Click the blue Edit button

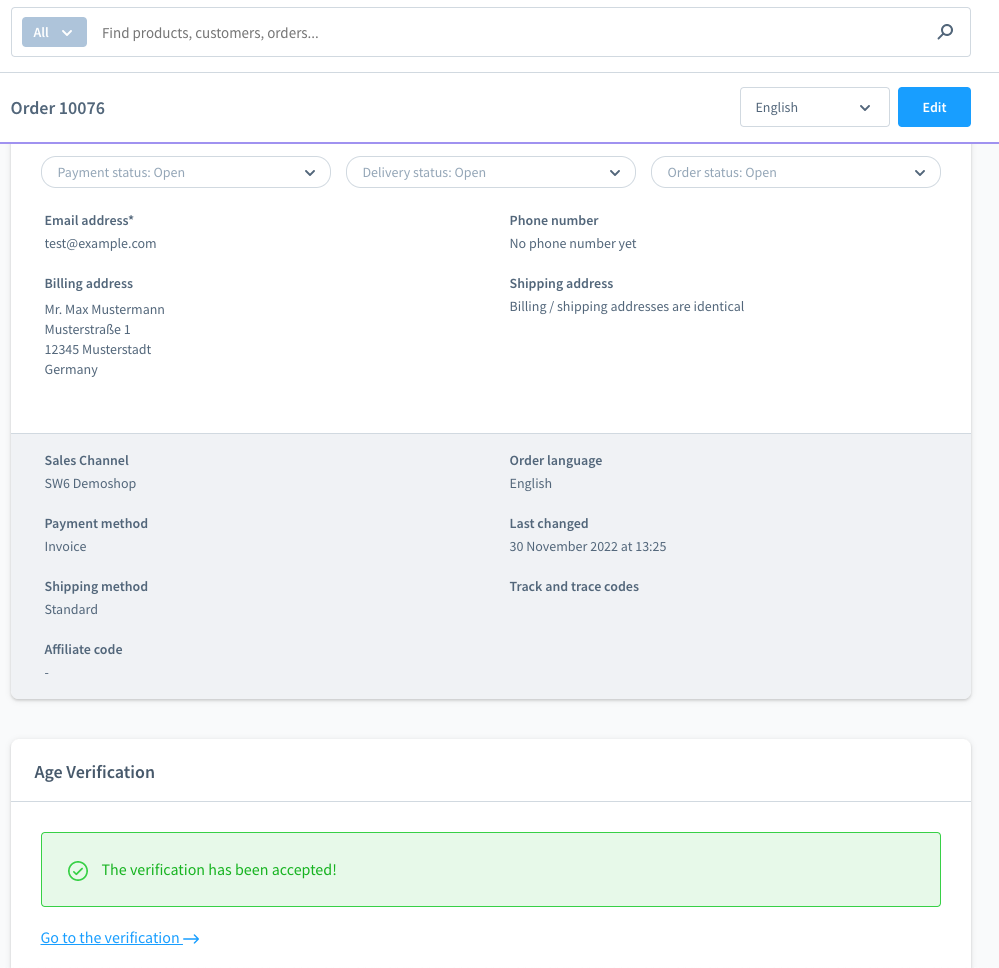click(934, 107)
